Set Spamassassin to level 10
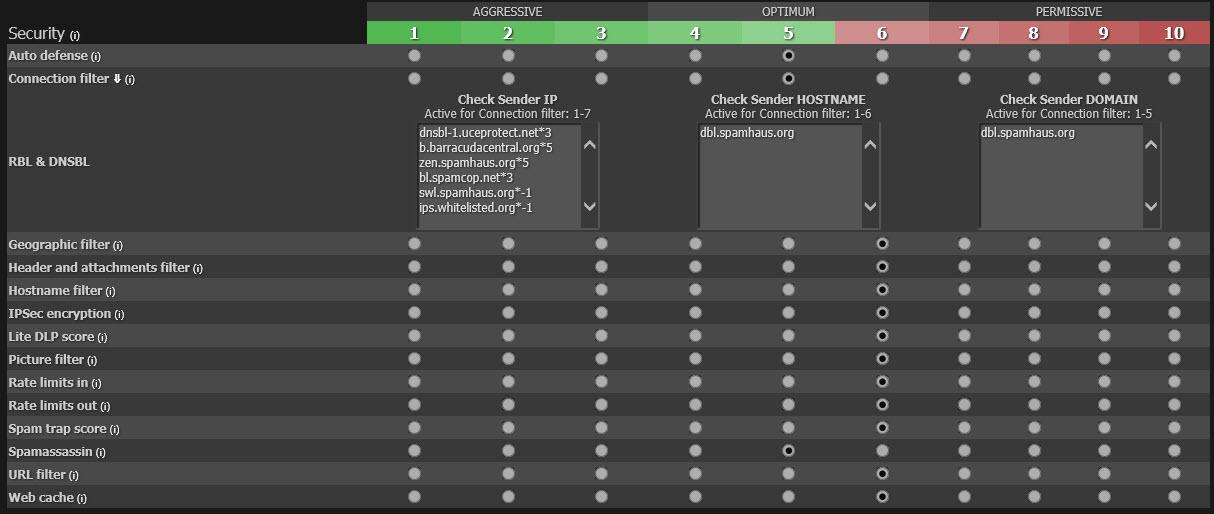The width and height of the screenshot is (1214, 514). coord(1174,451)
